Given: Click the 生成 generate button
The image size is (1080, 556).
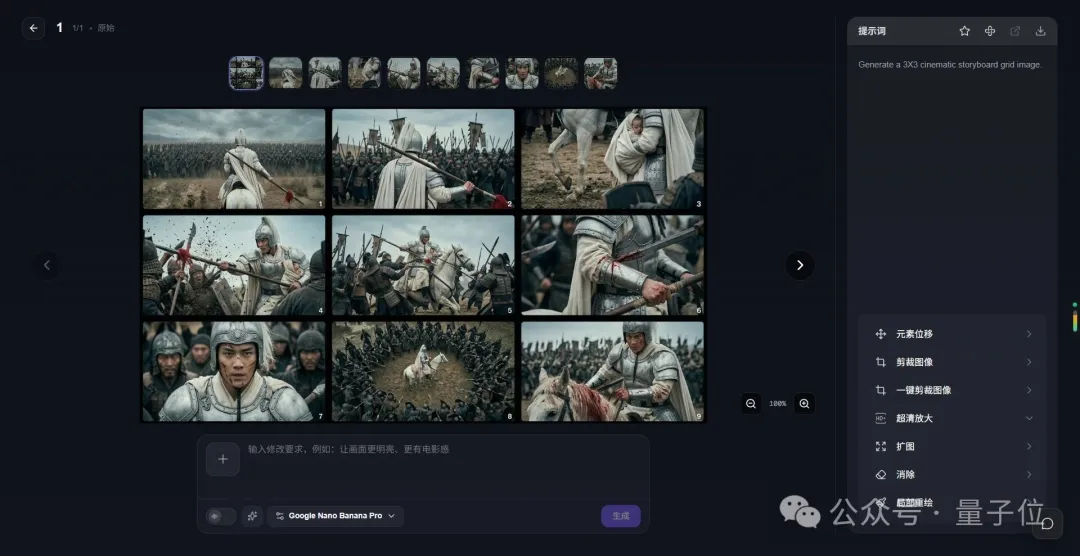Looking at the screenshot, I should pos(621,516).
